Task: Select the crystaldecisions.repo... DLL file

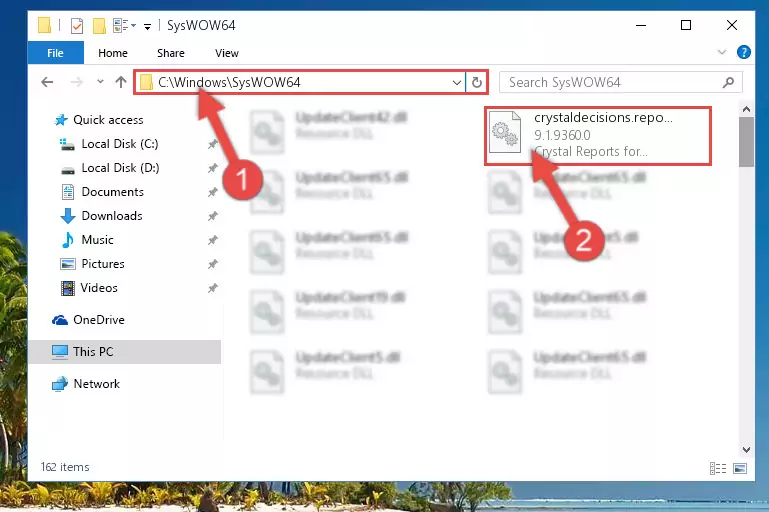Action: coord(598,135)
